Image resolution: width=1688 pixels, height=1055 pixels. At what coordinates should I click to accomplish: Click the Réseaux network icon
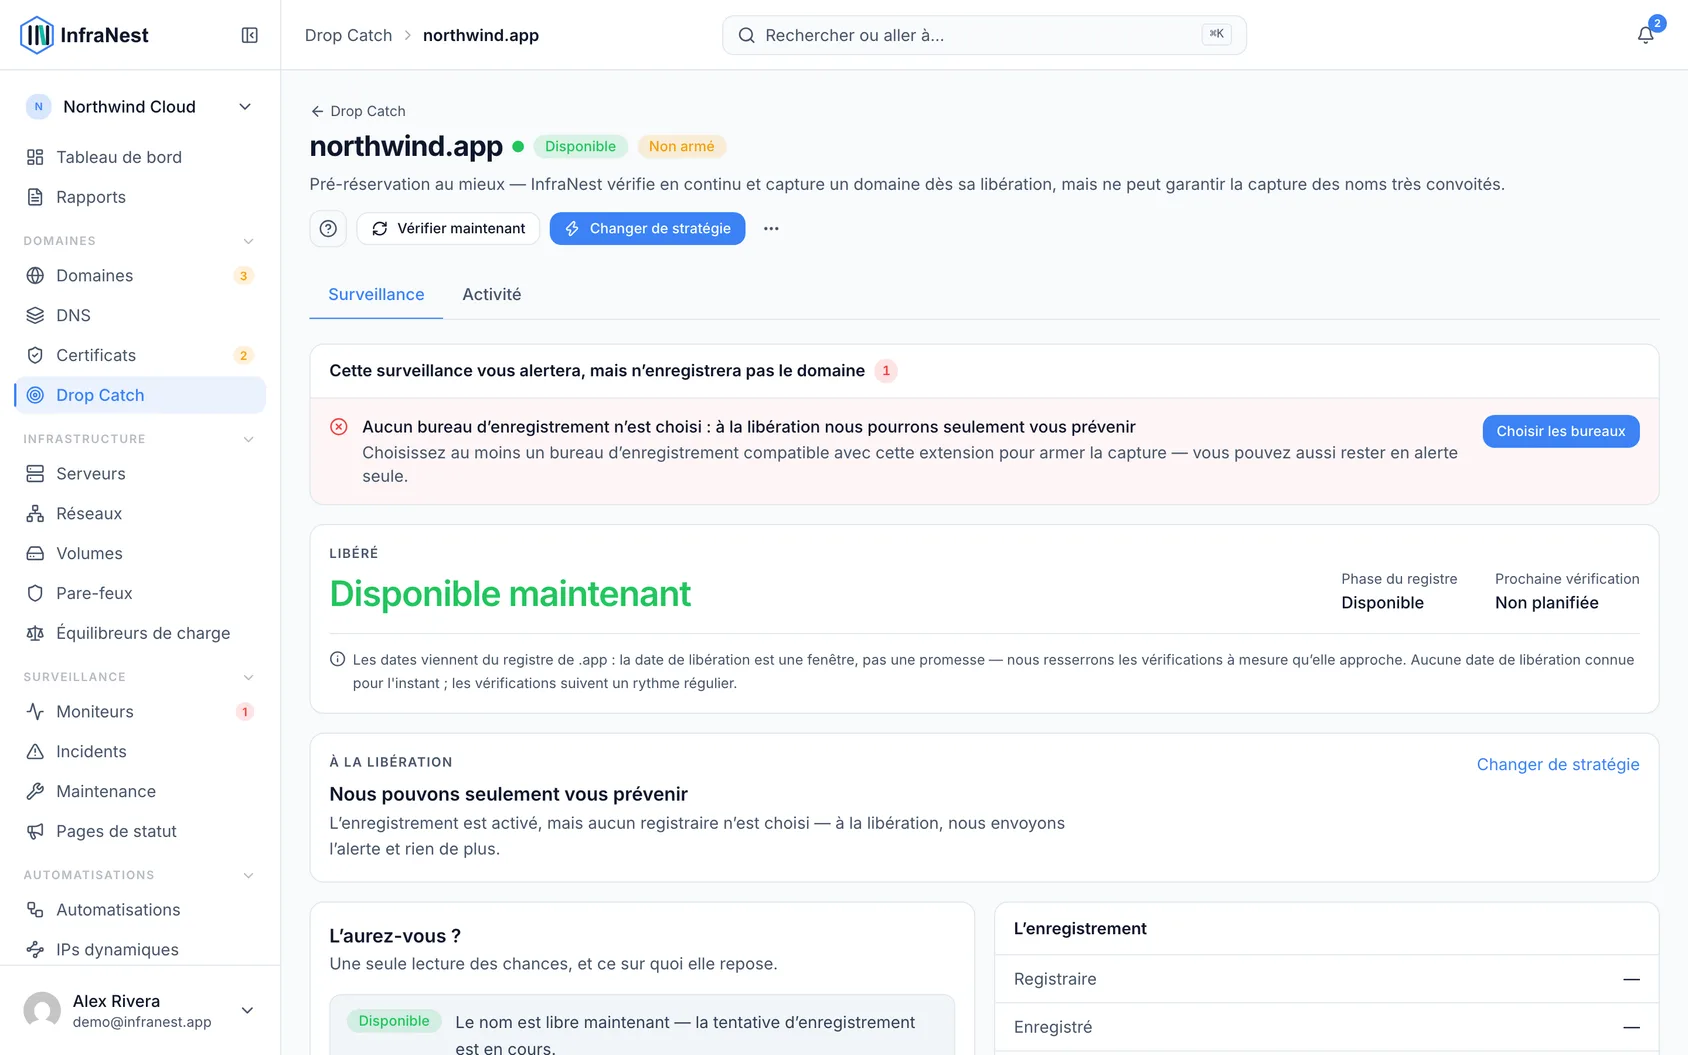35,513
